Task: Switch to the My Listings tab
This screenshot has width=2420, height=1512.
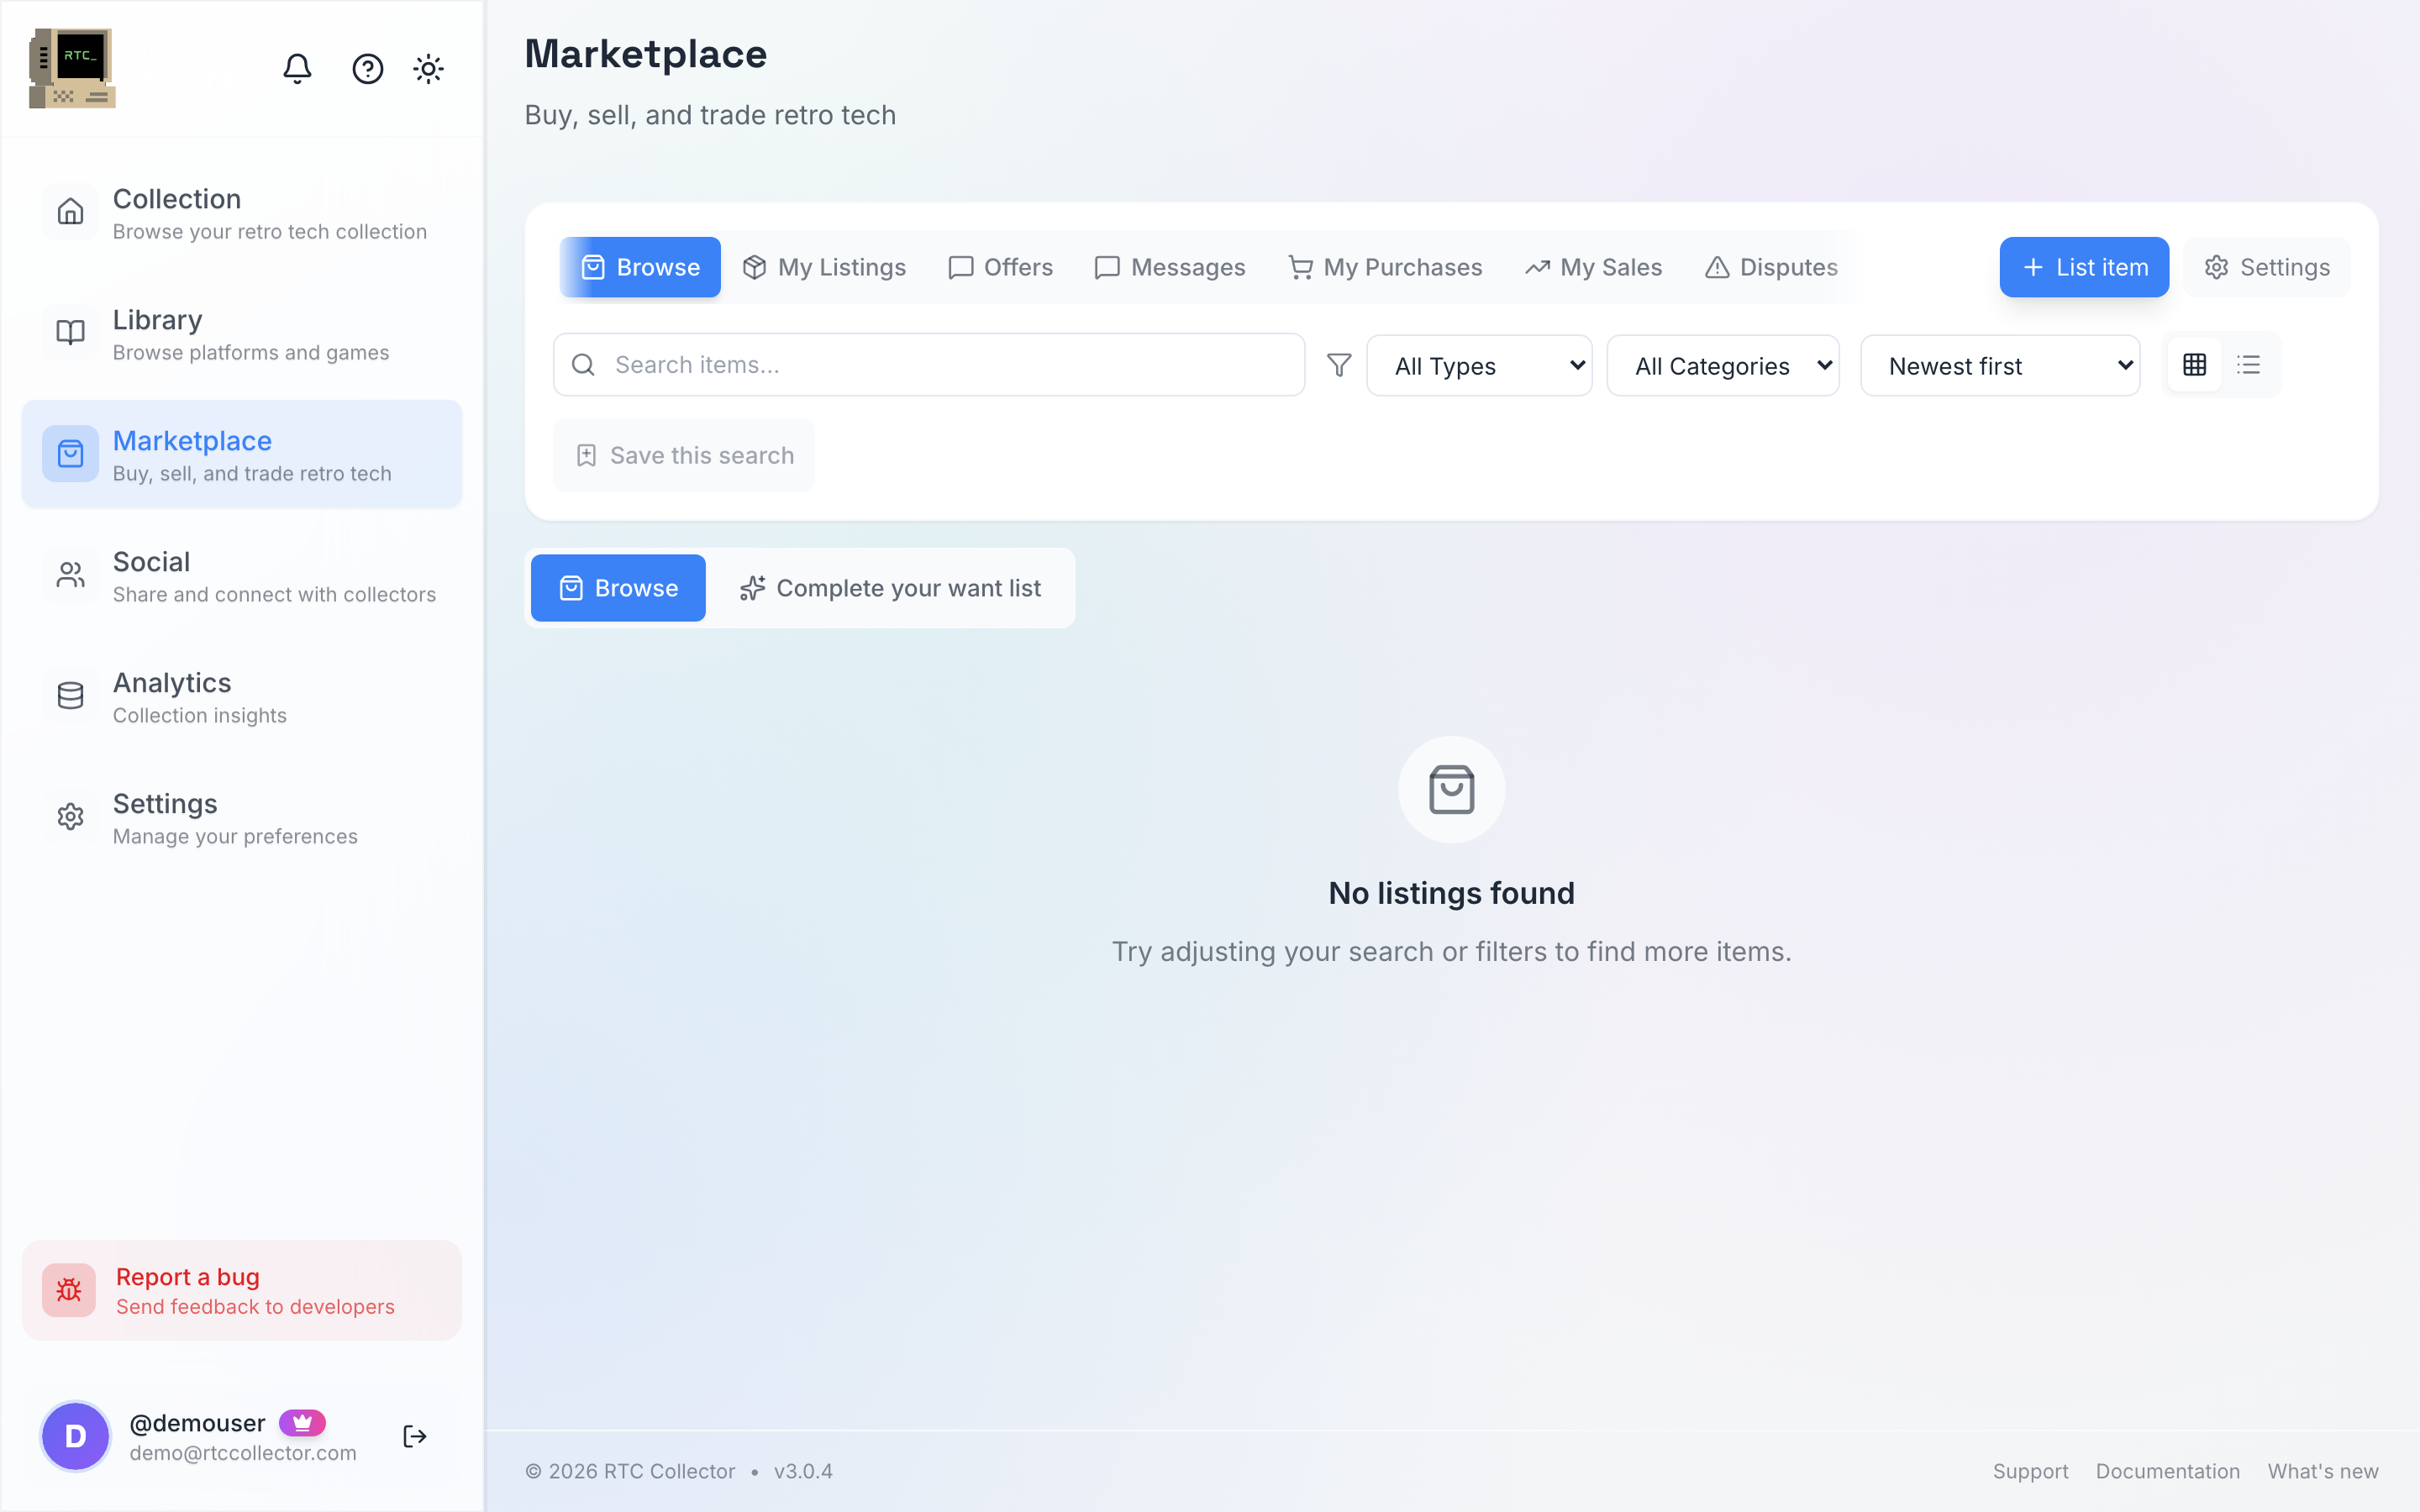Action: [824, 267]
